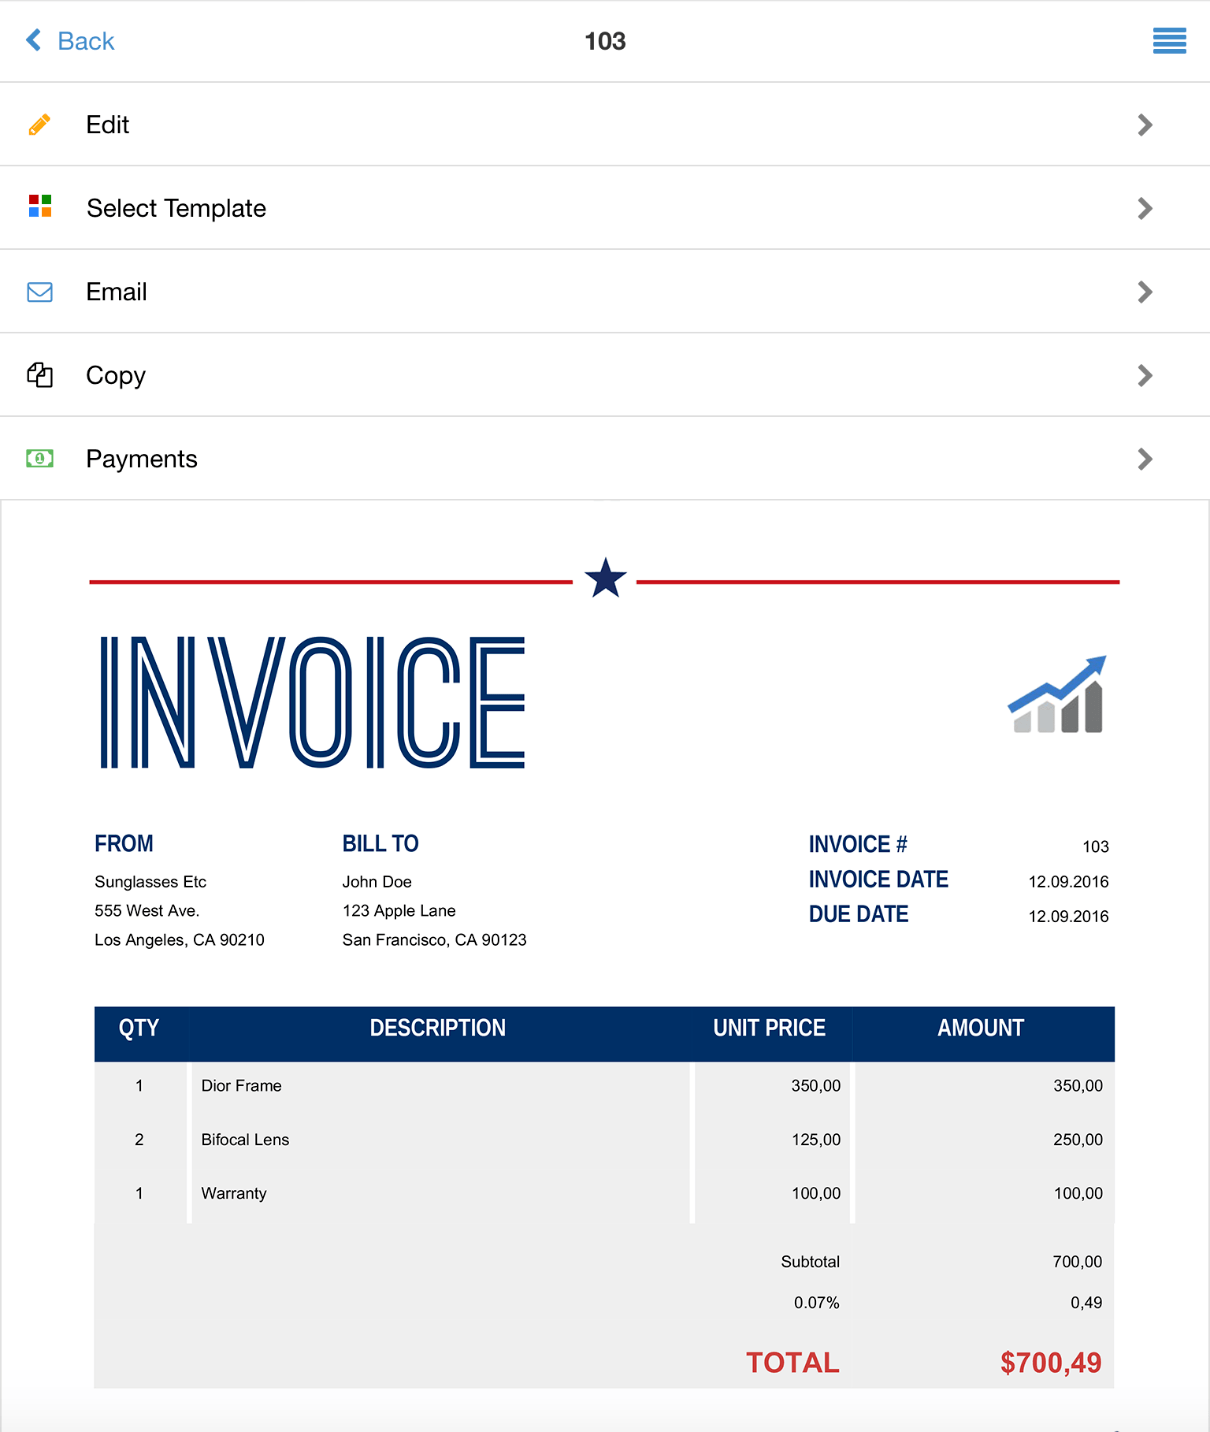This screenshot has height=1432, width=1210.
Task: Click the FROM heading
Action: (124, 843)
